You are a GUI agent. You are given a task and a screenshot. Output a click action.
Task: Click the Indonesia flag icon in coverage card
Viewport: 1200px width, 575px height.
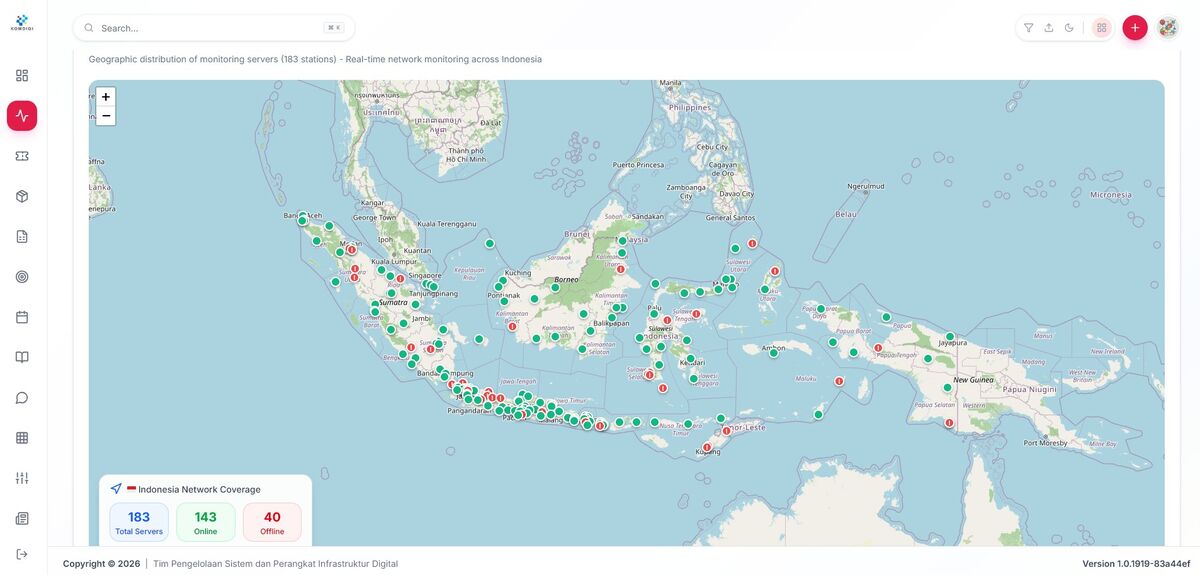[x=131, y=489]
